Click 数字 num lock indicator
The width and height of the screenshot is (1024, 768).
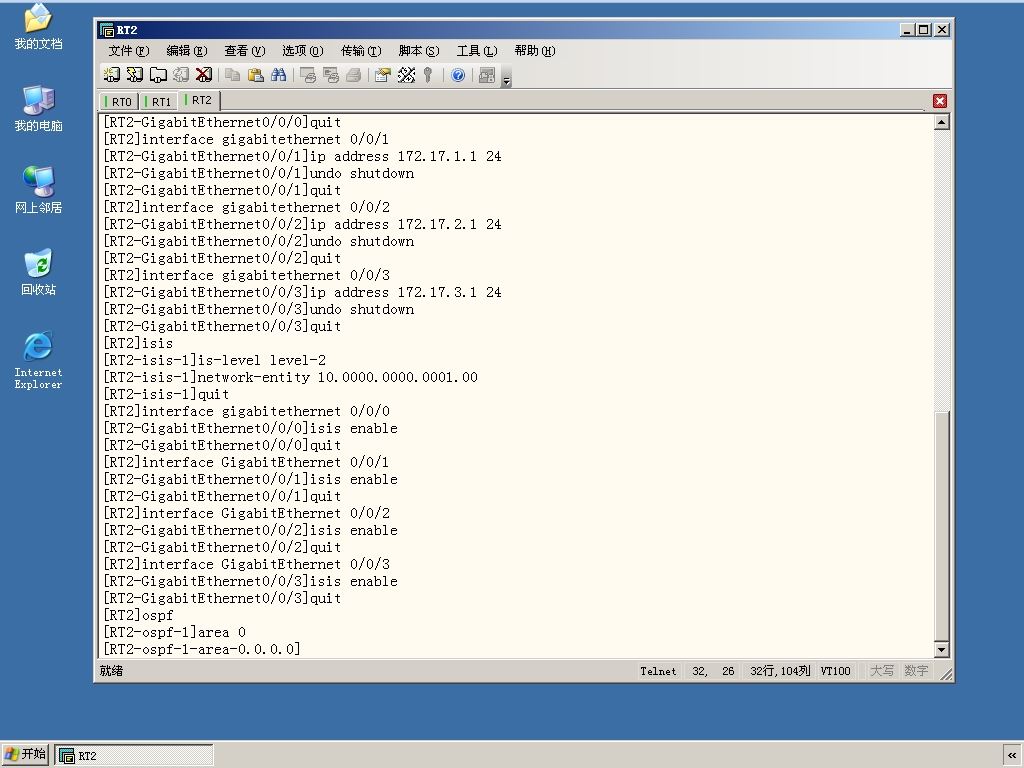pyautogui.click(x=916, y=671)
